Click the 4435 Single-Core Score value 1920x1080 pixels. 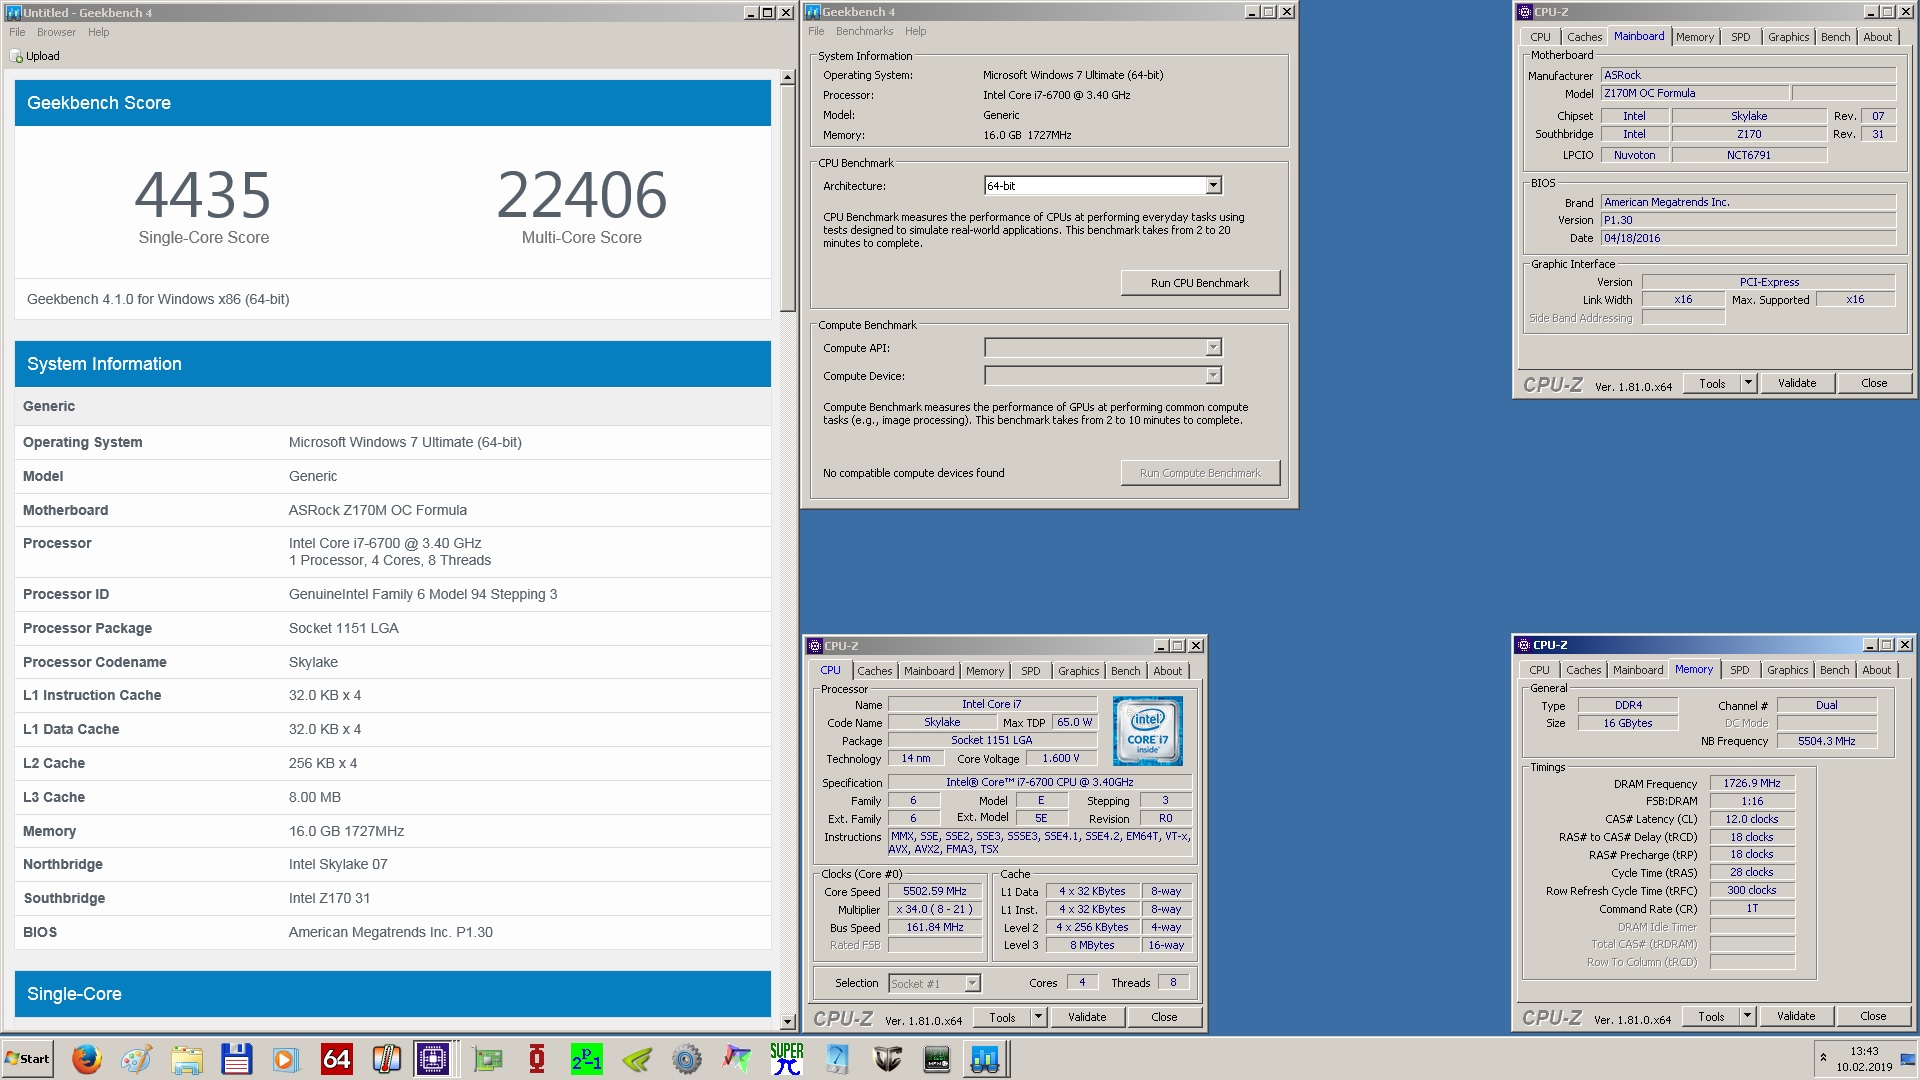click(203, 195)
